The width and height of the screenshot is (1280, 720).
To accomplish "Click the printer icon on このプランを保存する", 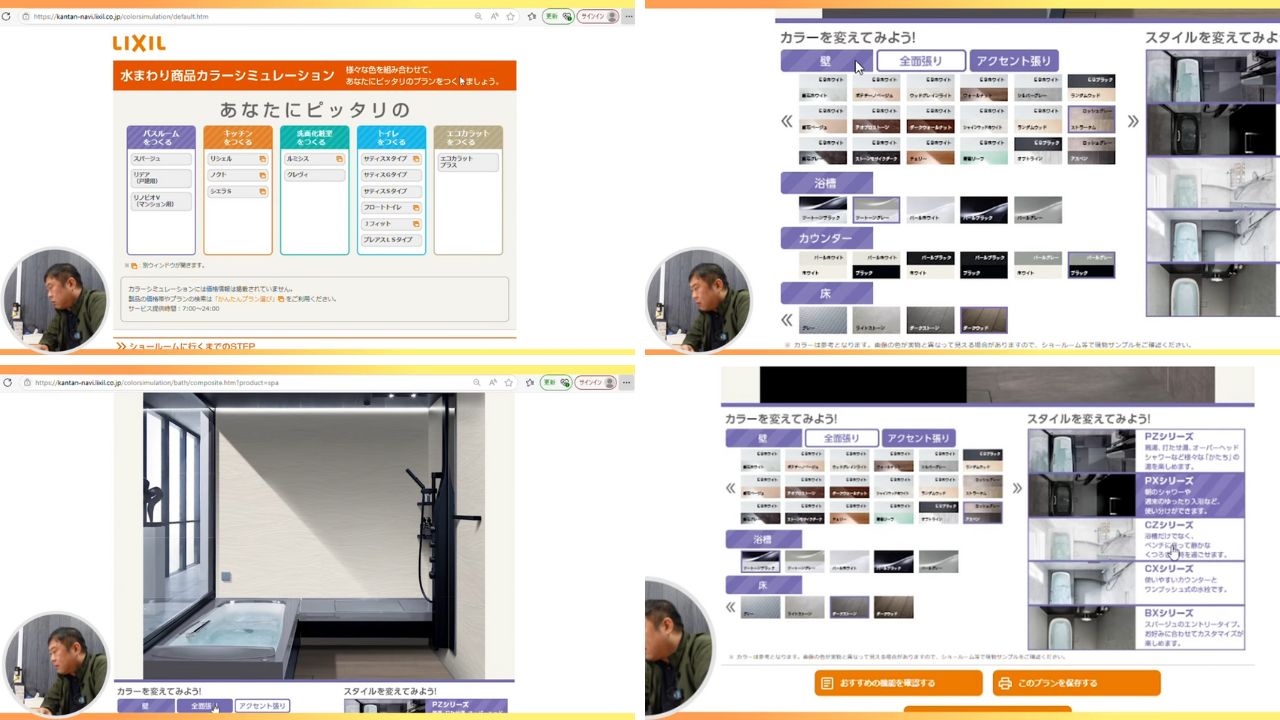I will (1005, 683).
